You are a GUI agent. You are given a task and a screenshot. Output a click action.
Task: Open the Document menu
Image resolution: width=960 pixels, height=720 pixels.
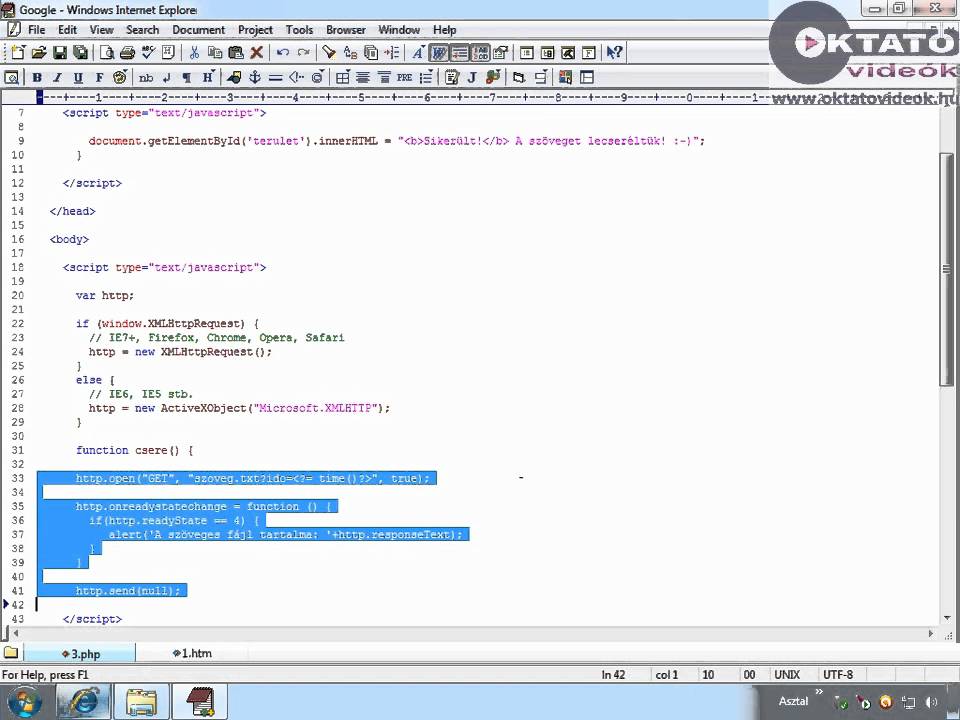pyautogui.click(x=198, y=29)
